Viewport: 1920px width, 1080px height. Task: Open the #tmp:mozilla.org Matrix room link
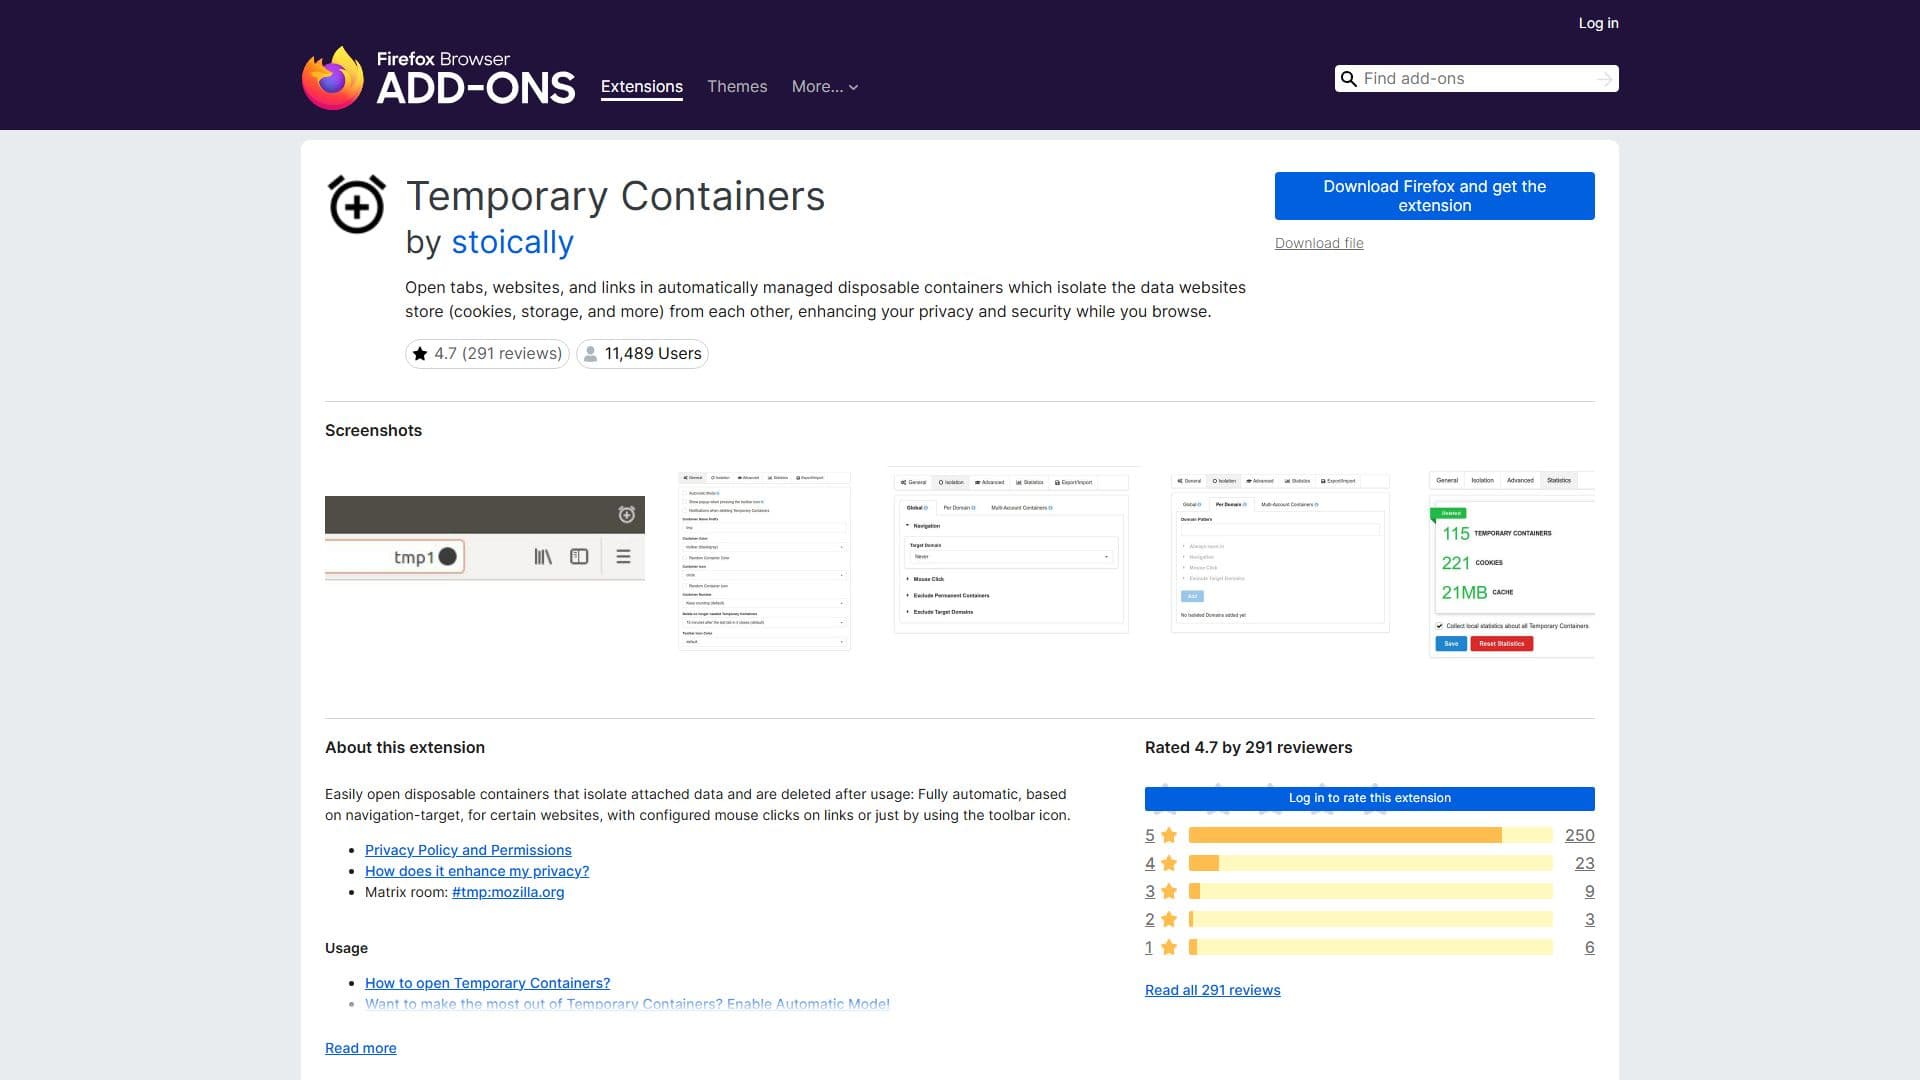pyautogui.click(x=508, y=892)
